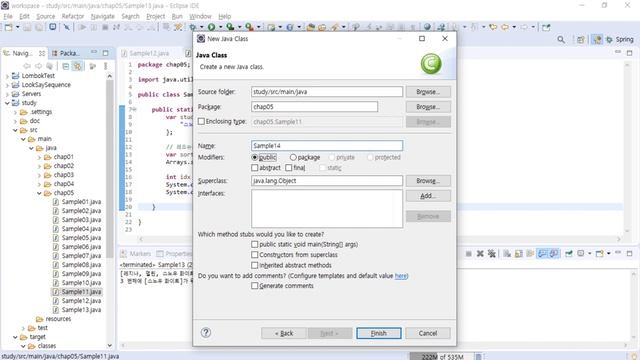This screenshot has width=640, height=360.
Task: Check the final modifier checkbox
Action: click(x=289, y=168)
